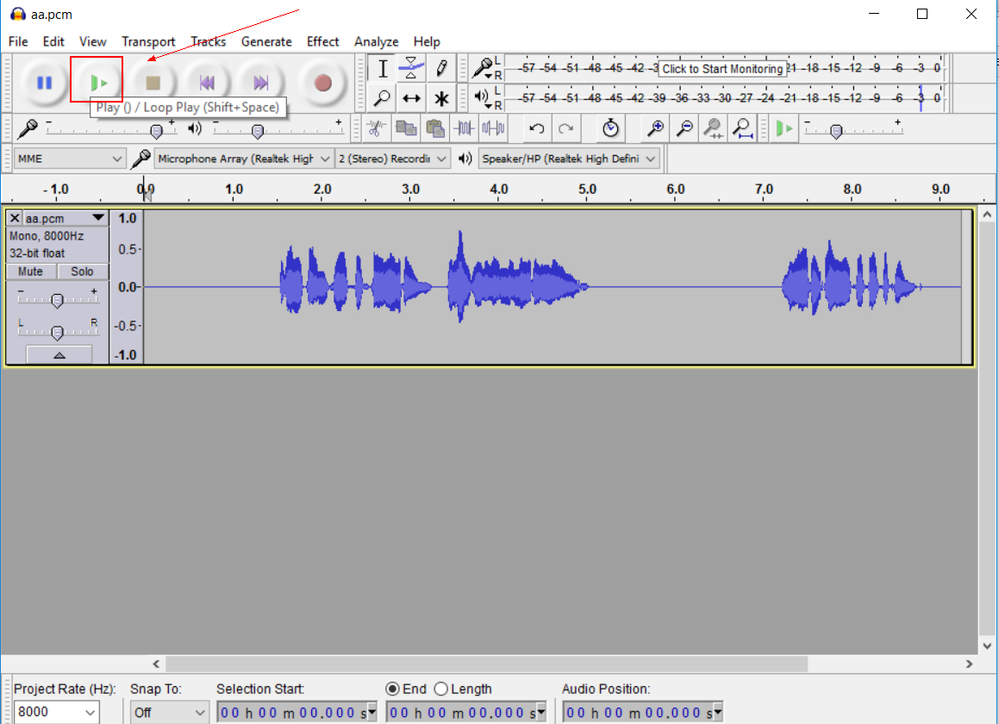
Task: Collapse the aa.pcm track with triangle button
Action: [x=59, y=354]
